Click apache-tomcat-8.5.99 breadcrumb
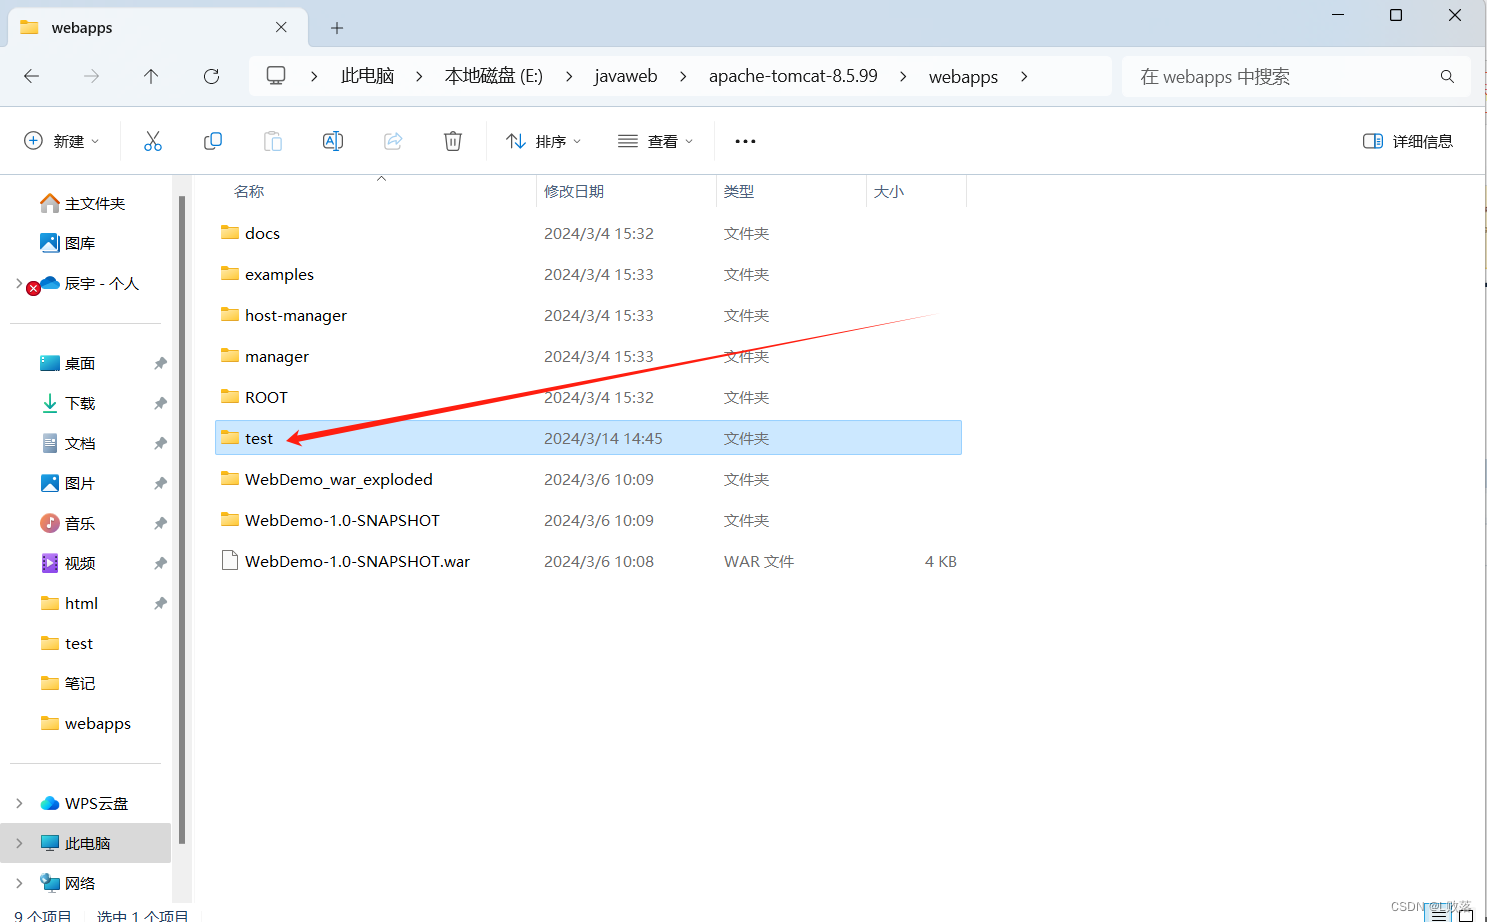Screen dimensions: 1487x922 [793, 76]
